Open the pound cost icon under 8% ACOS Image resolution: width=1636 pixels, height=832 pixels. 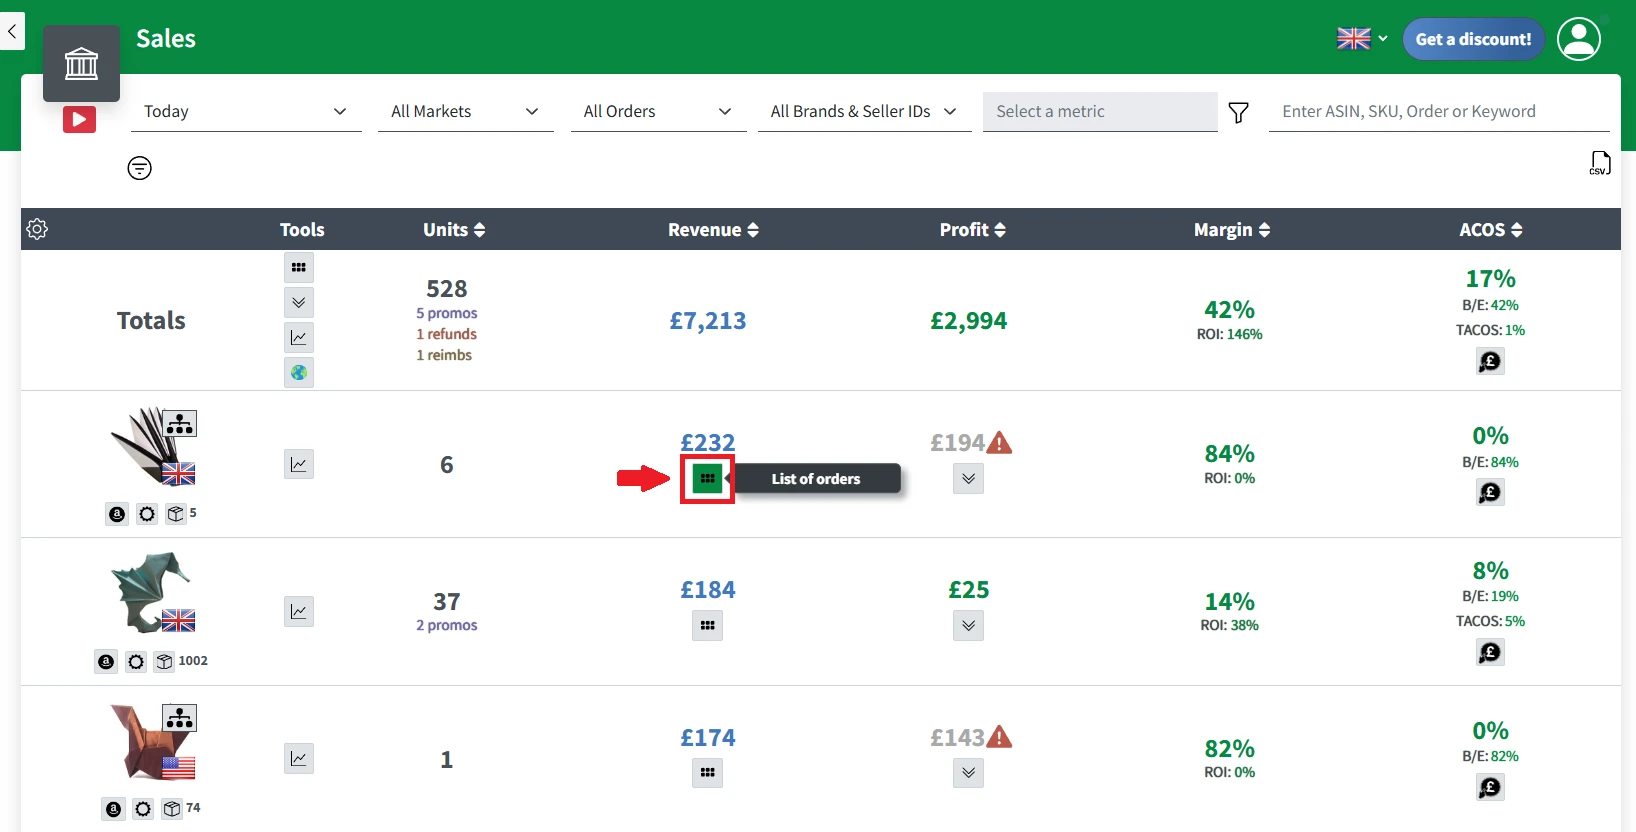tap(1490, 653)
